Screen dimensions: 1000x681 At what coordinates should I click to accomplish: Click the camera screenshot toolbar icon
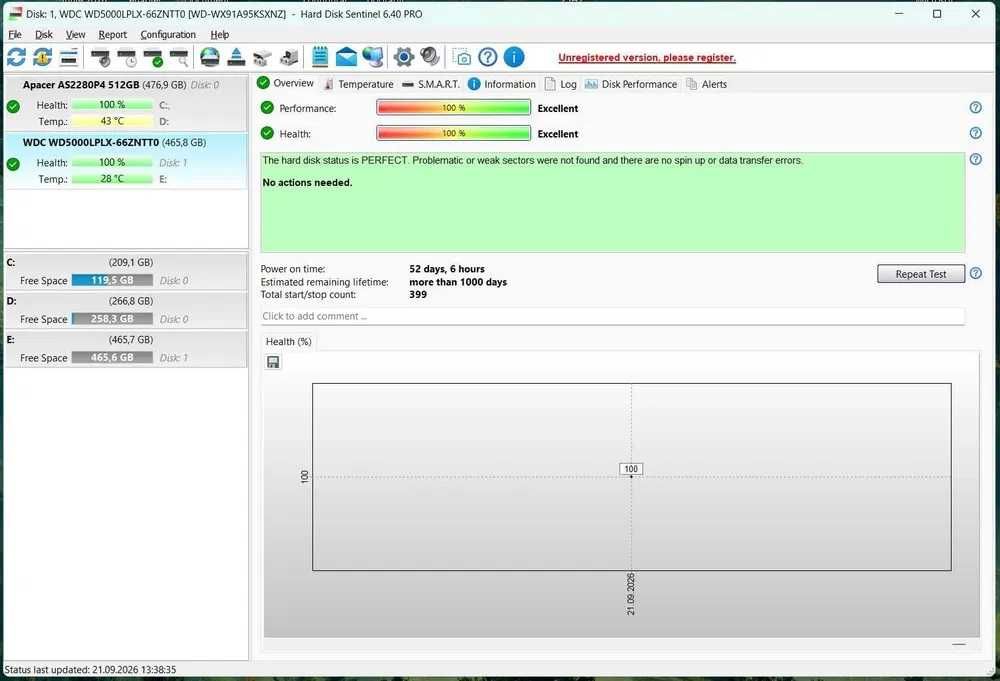coord(462,57)
